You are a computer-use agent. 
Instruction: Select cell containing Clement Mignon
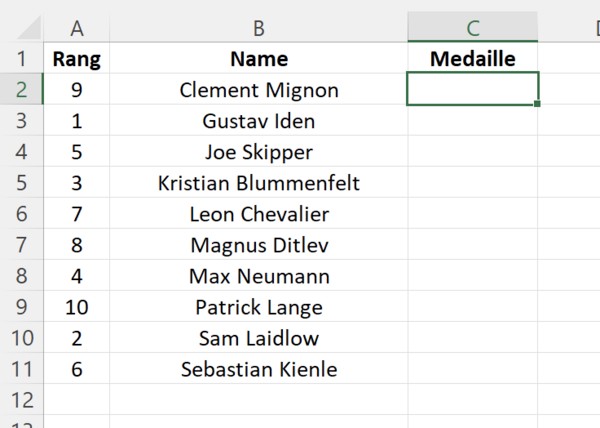tap(259, 89)
